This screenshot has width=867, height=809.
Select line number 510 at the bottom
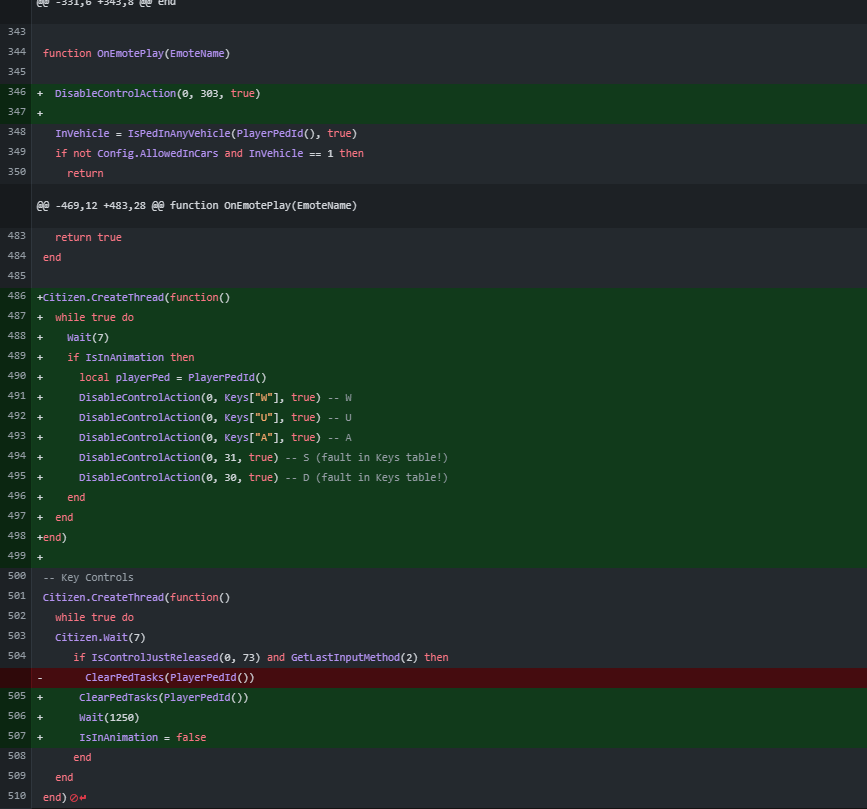tap(16, 797)
